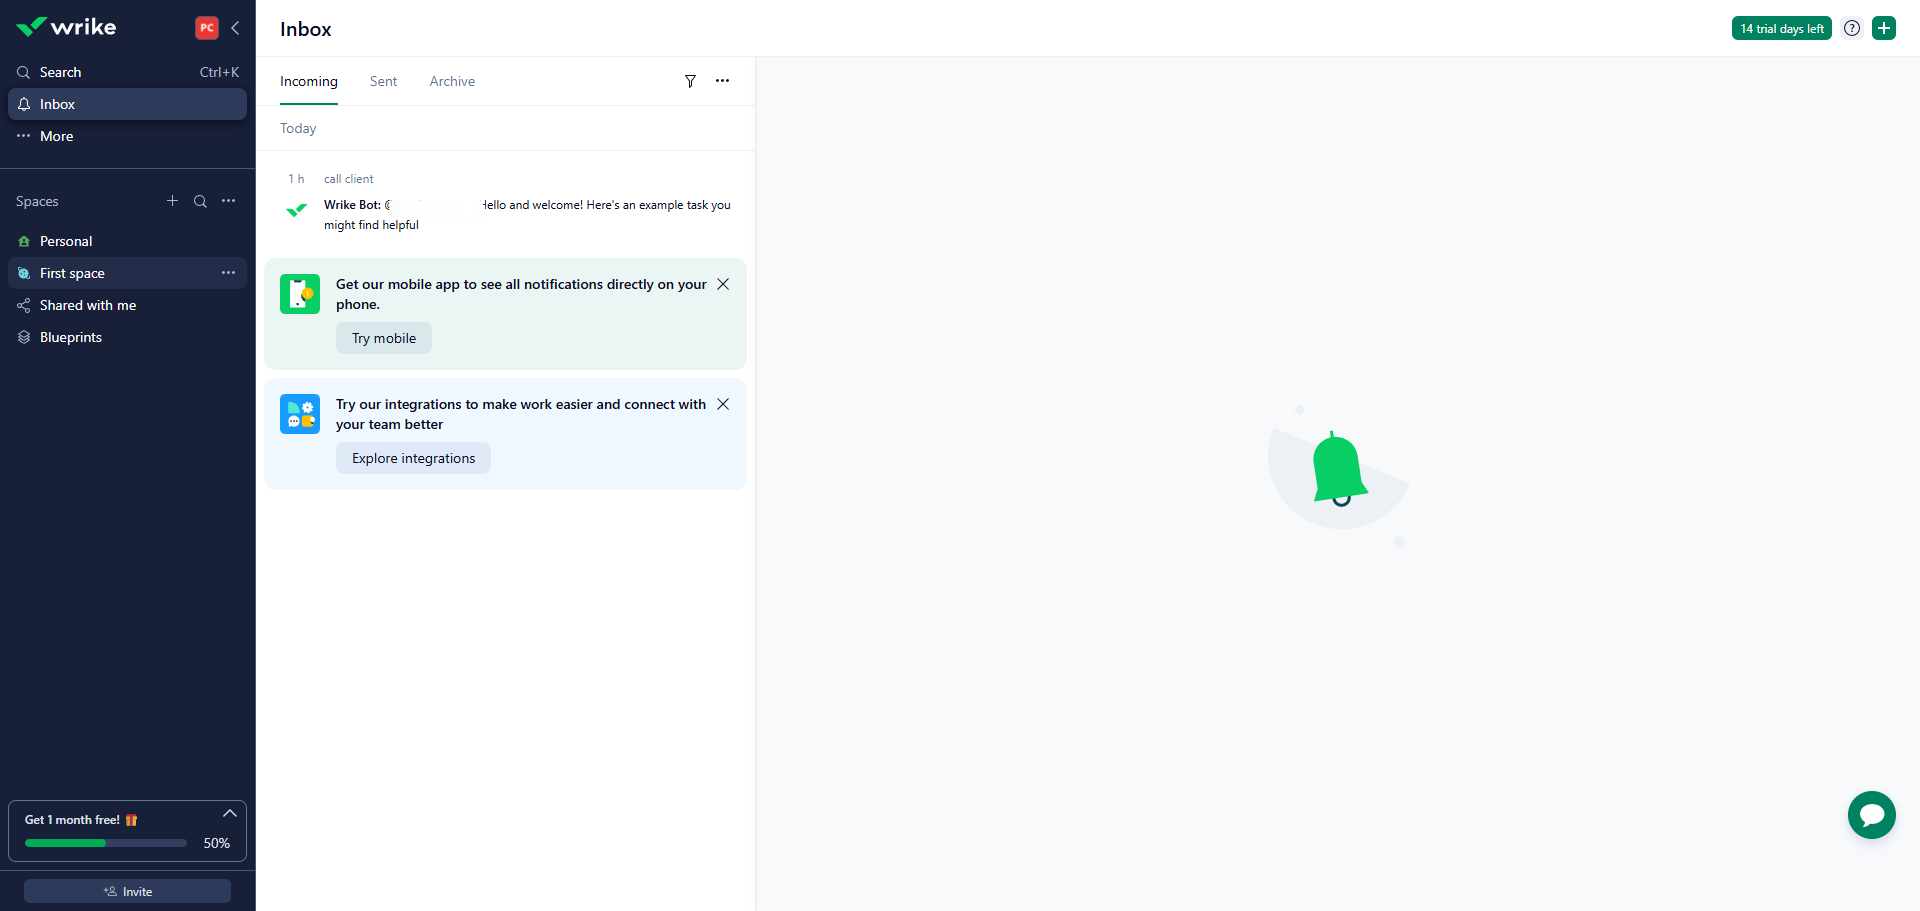Open First space options menu
The height and width of the screenshot is (911, 1920).
(x=229, y=273)
